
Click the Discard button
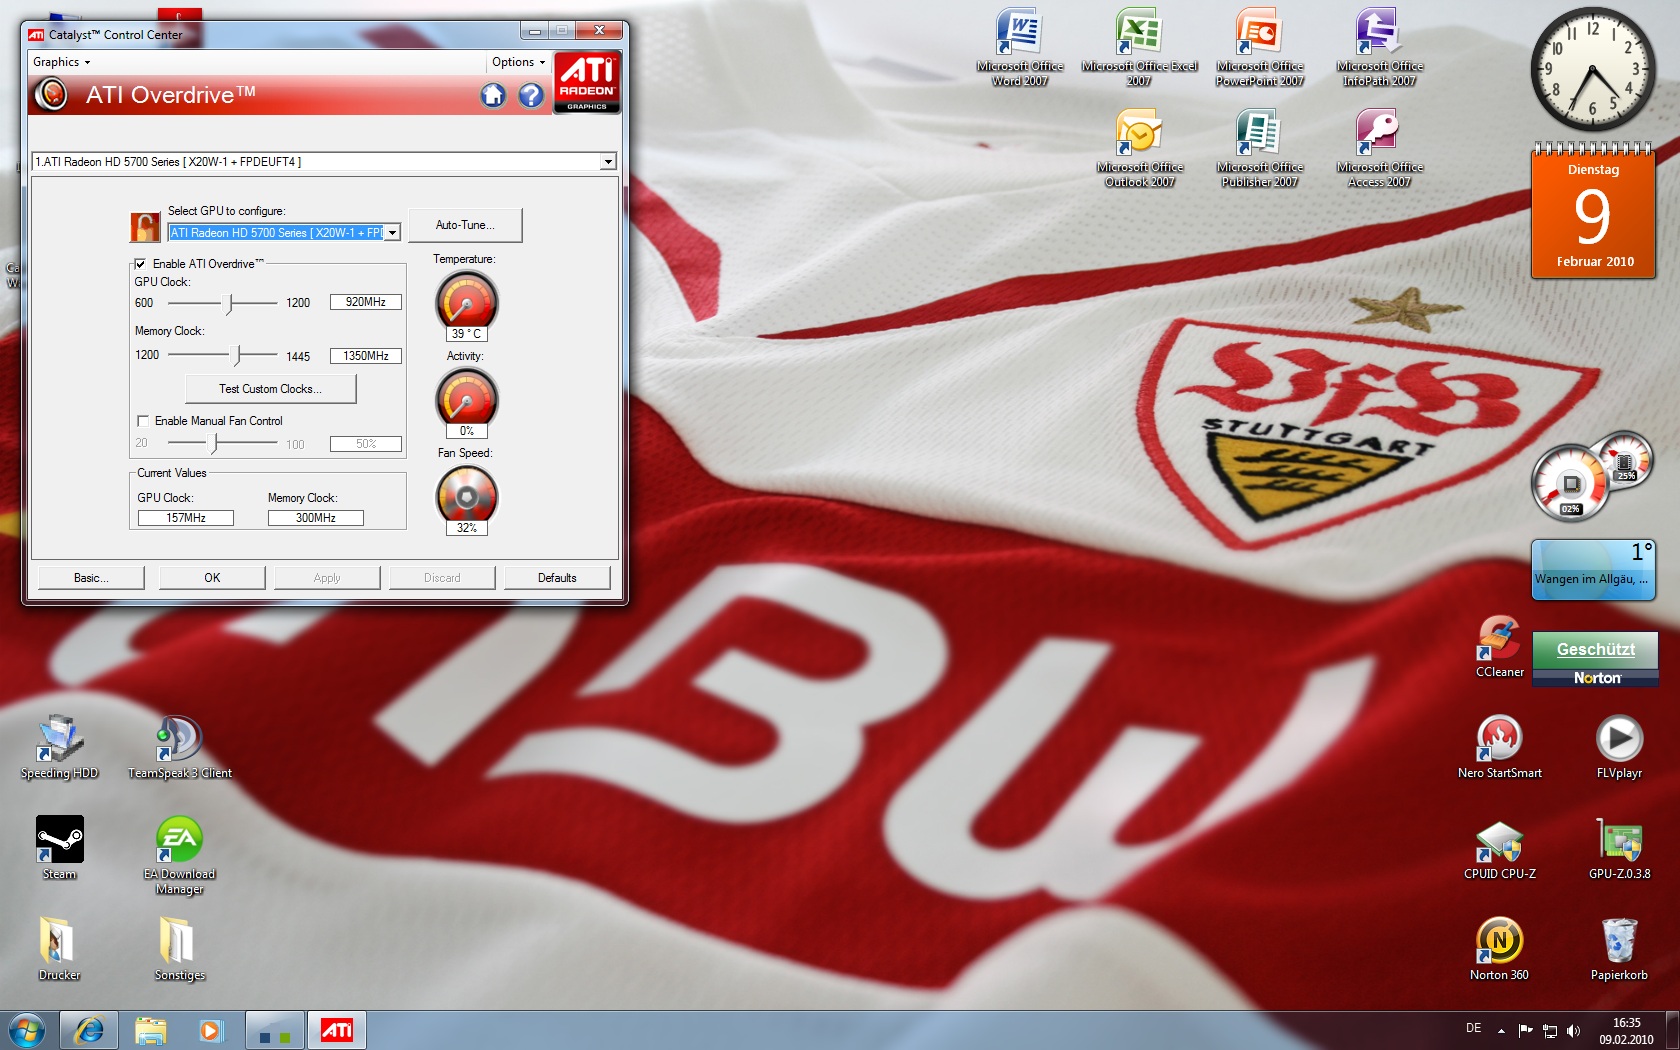(x=442, y=578)
